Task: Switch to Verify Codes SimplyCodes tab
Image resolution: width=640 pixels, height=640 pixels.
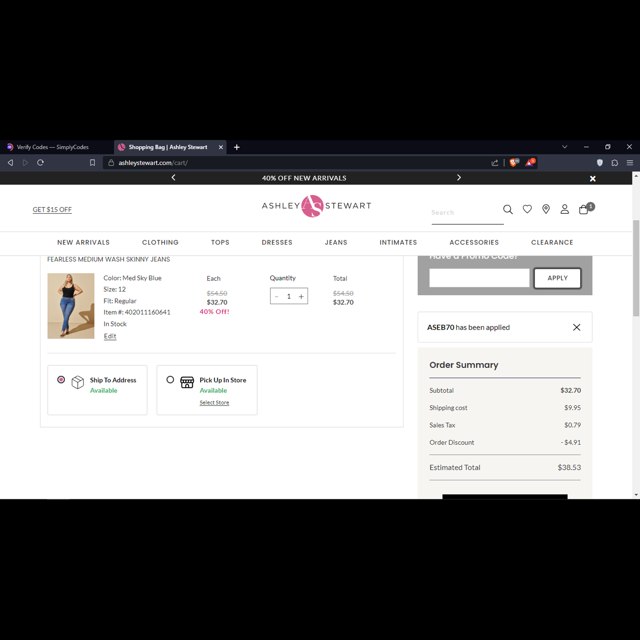Action: (x=53, y=147)
